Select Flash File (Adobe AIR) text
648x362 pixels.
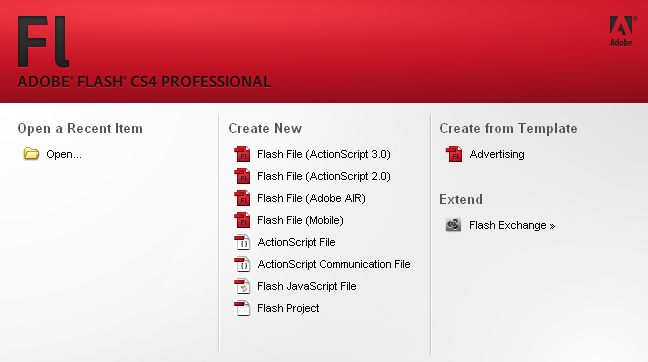[x=311, y=198]
